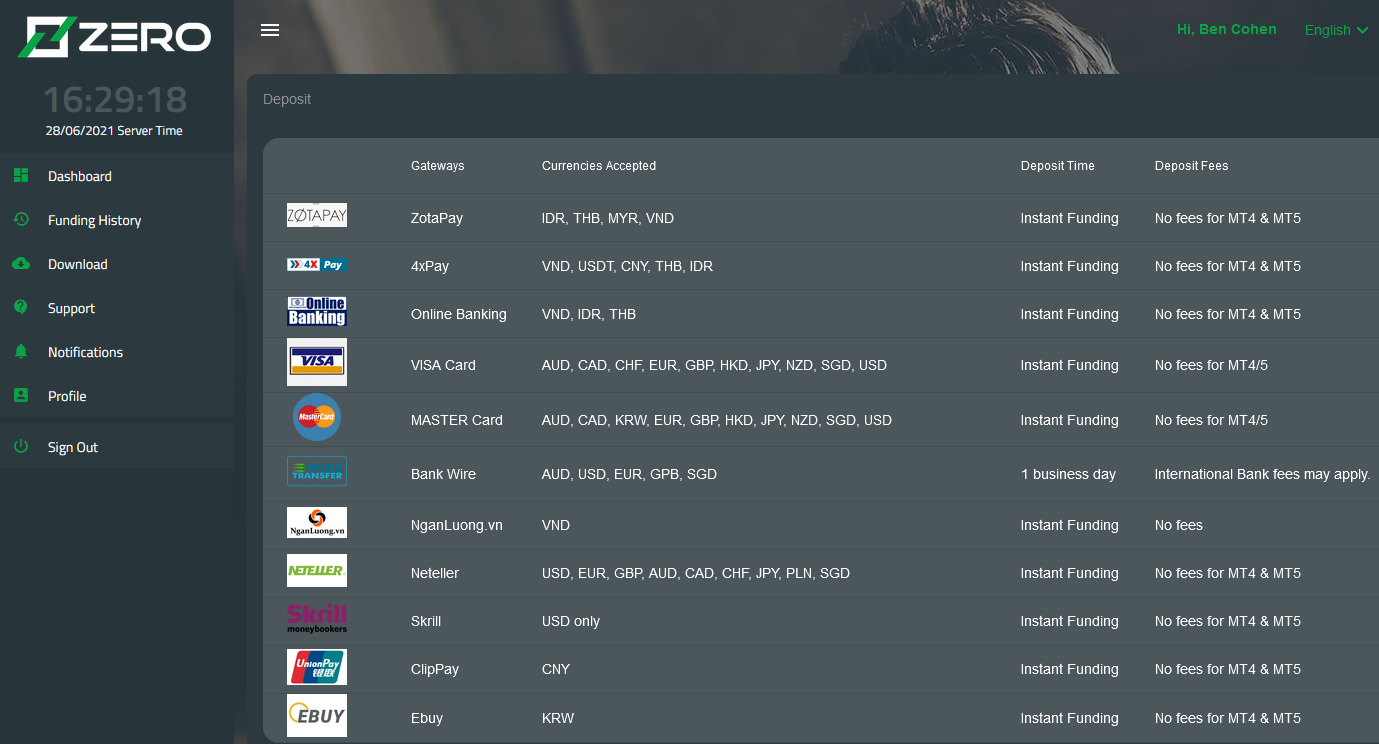Choose the Skrill moneybookers logo
This screenshot has height=744, width=1379.
[317, 618]
